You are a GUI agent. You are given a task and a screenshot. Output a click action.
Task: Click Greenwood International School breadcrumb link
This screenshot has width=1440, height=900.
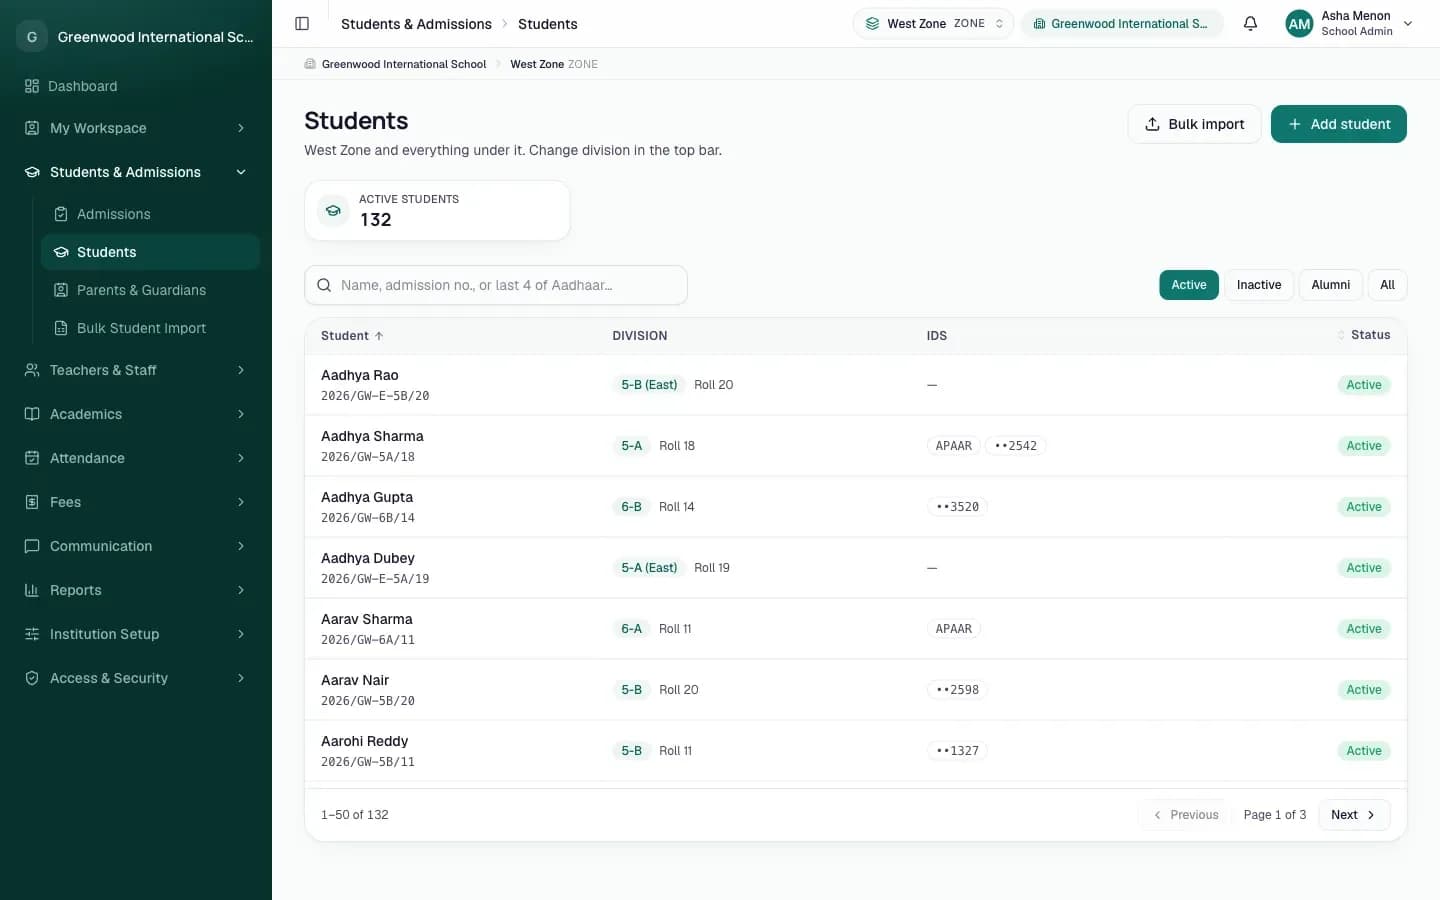pyautogui.click(x=404, y=64)
